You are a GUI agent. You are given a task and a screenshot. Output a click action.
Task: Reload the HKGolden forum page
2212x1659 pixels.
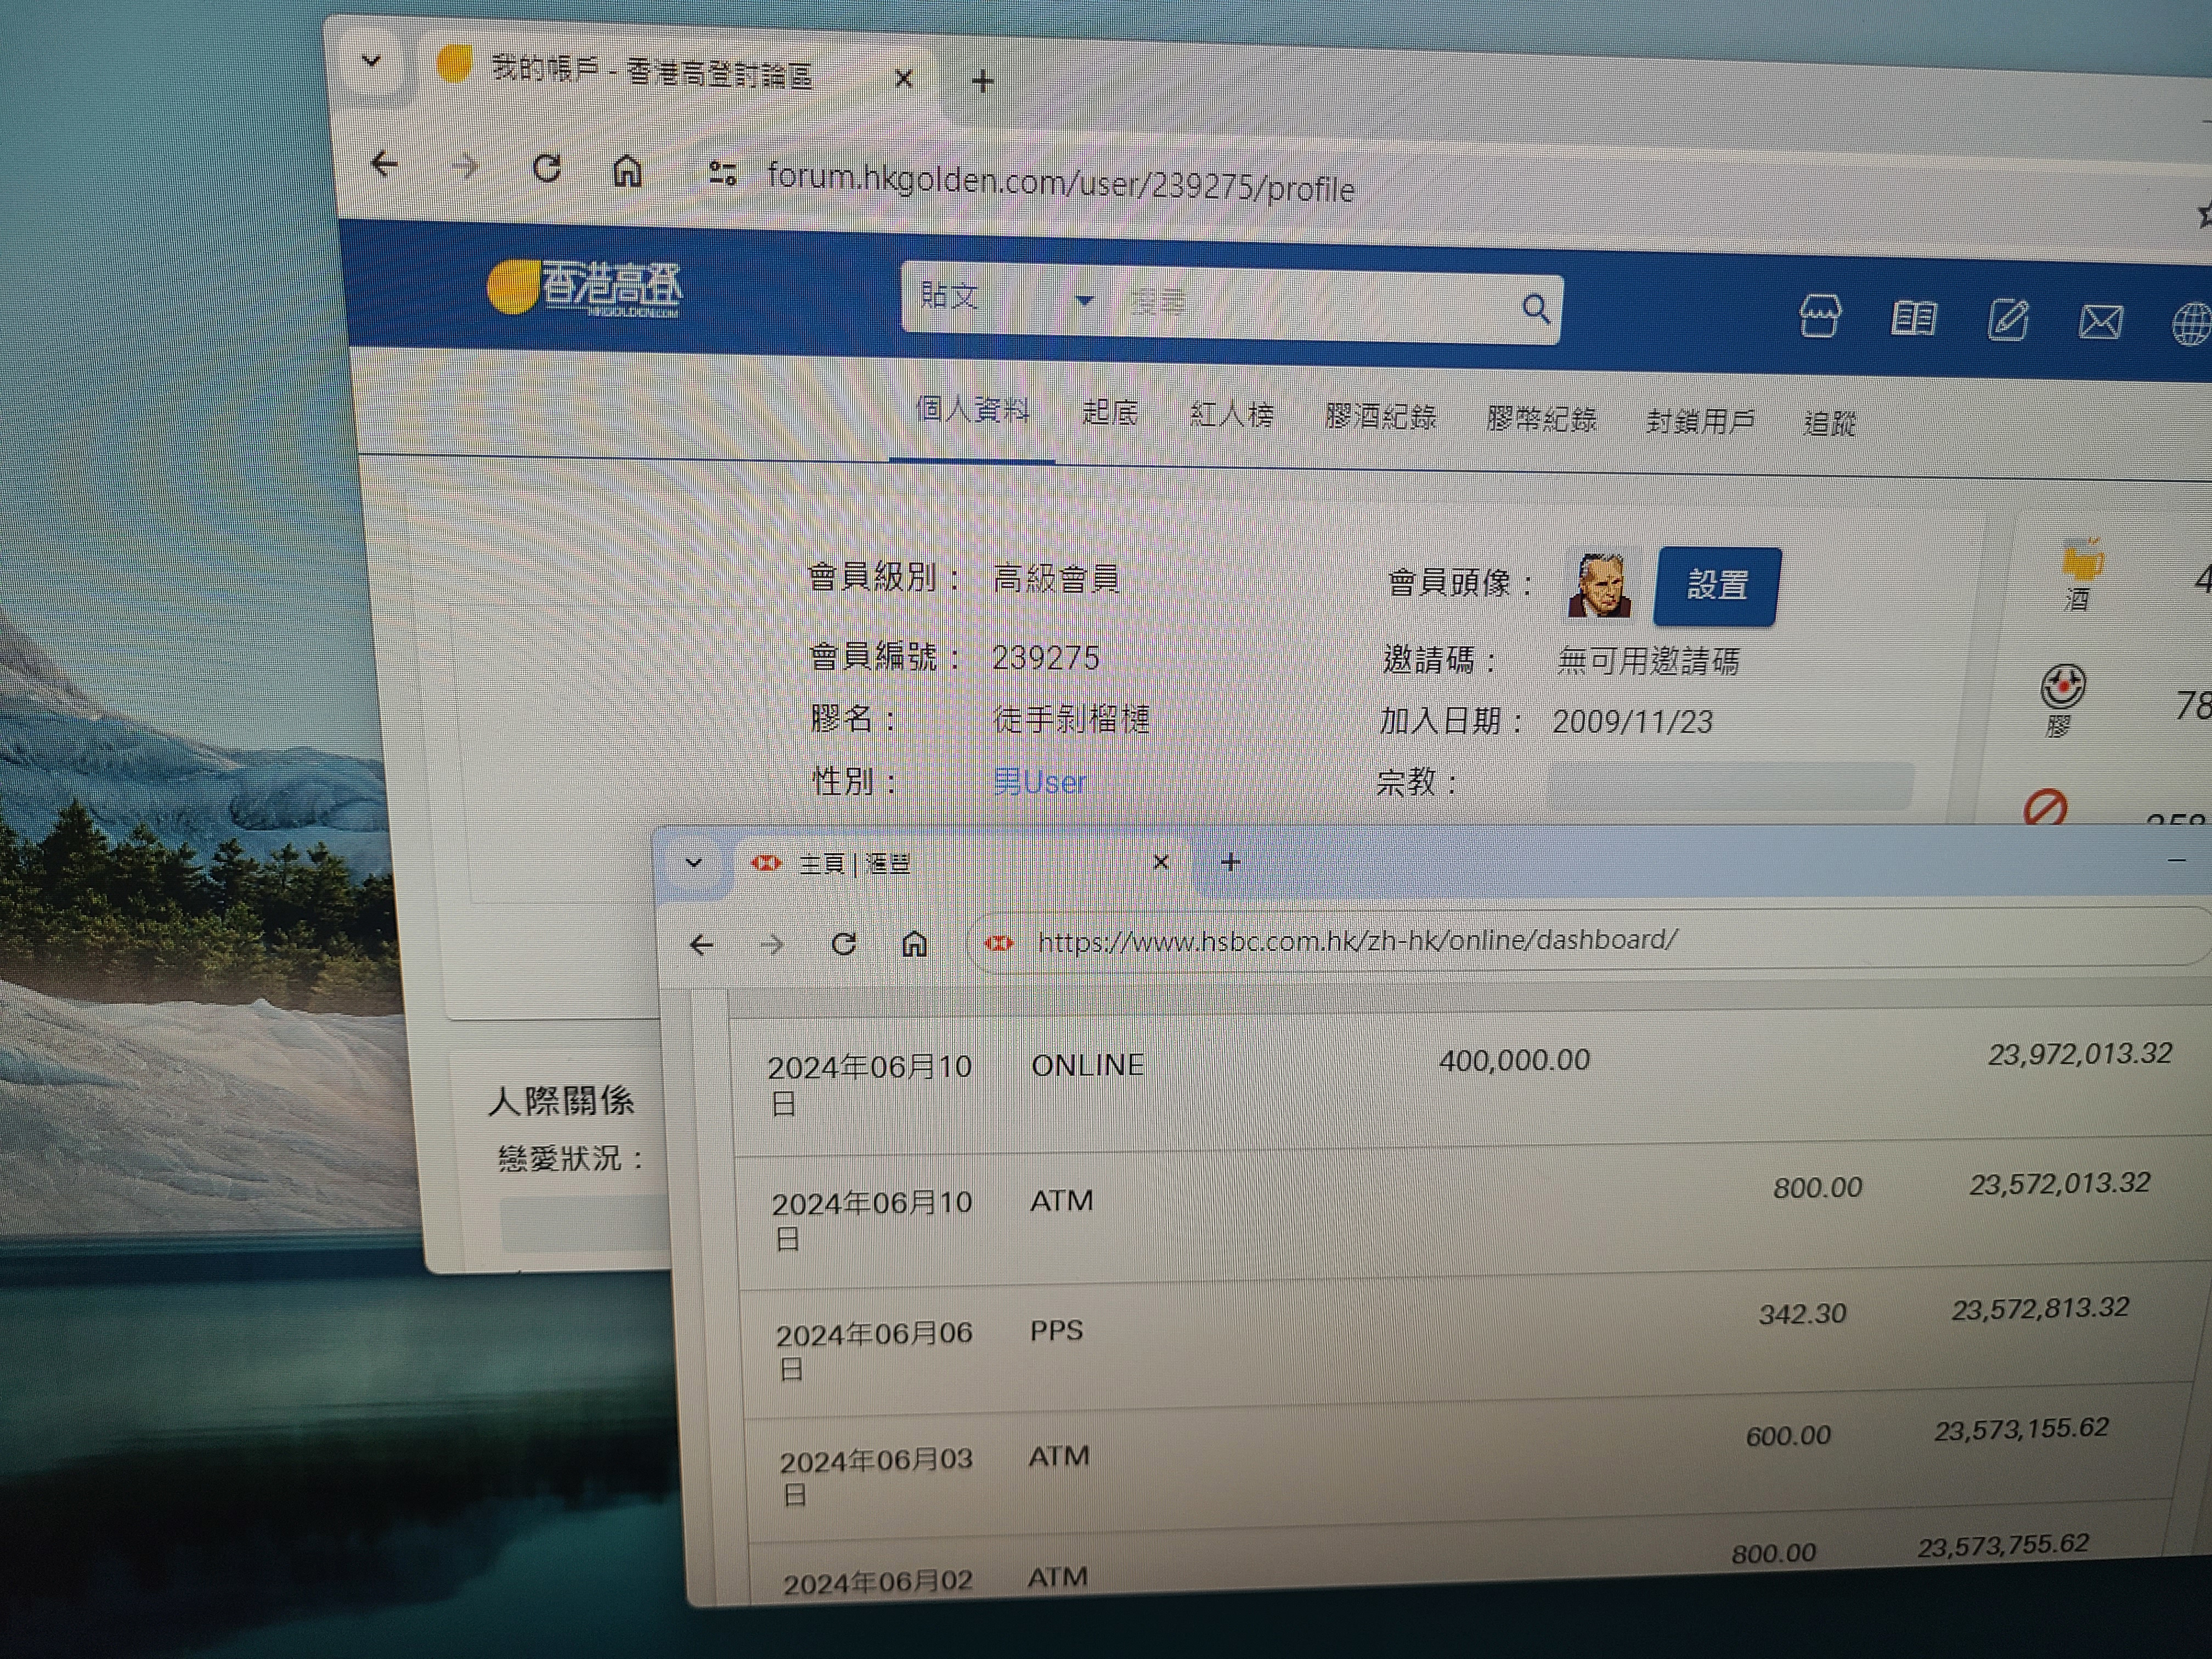[546, 168]
